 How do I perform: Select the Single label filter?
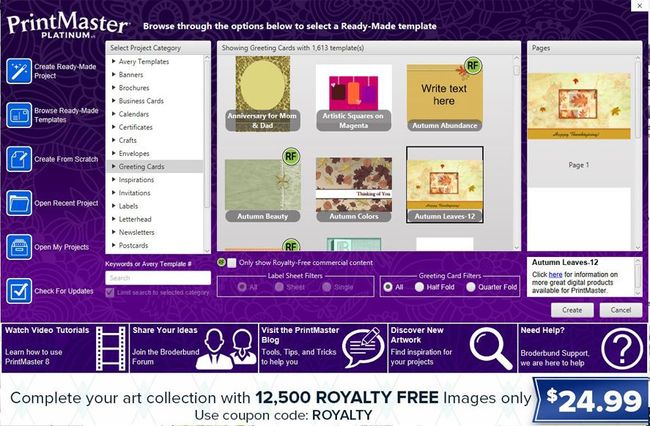(x=327, y=287)
